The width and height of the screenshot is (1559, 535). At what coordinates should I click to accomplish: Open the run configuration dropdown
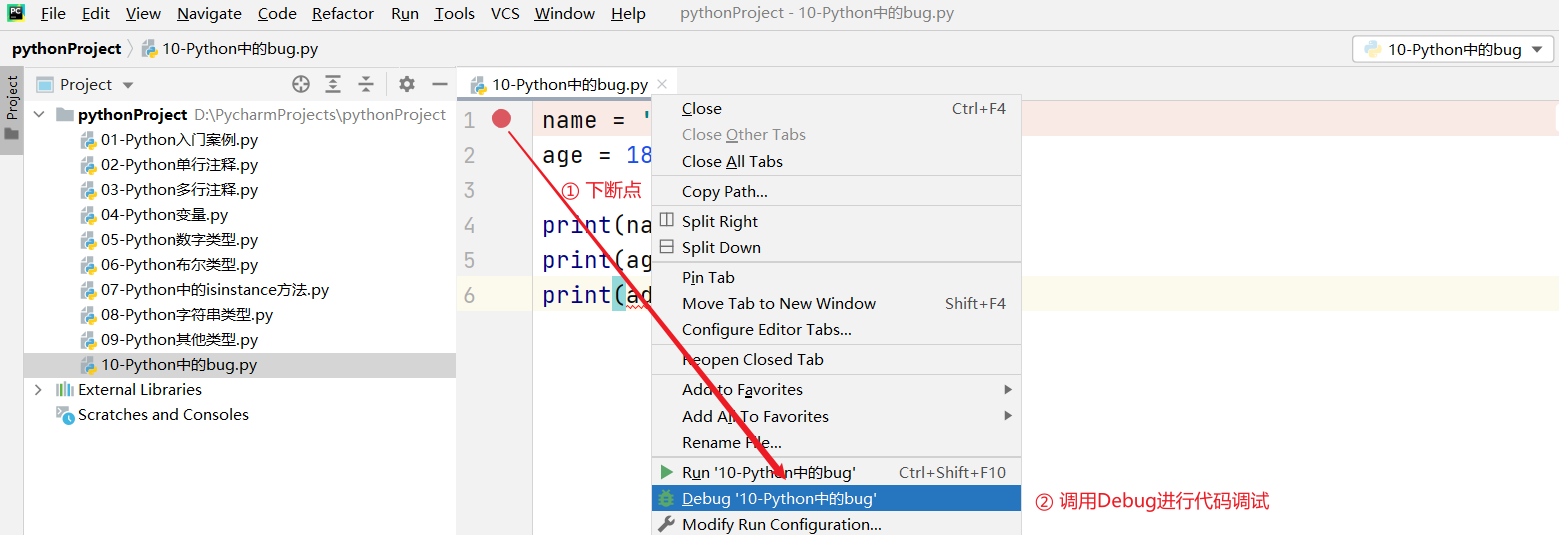[1453, 49]
